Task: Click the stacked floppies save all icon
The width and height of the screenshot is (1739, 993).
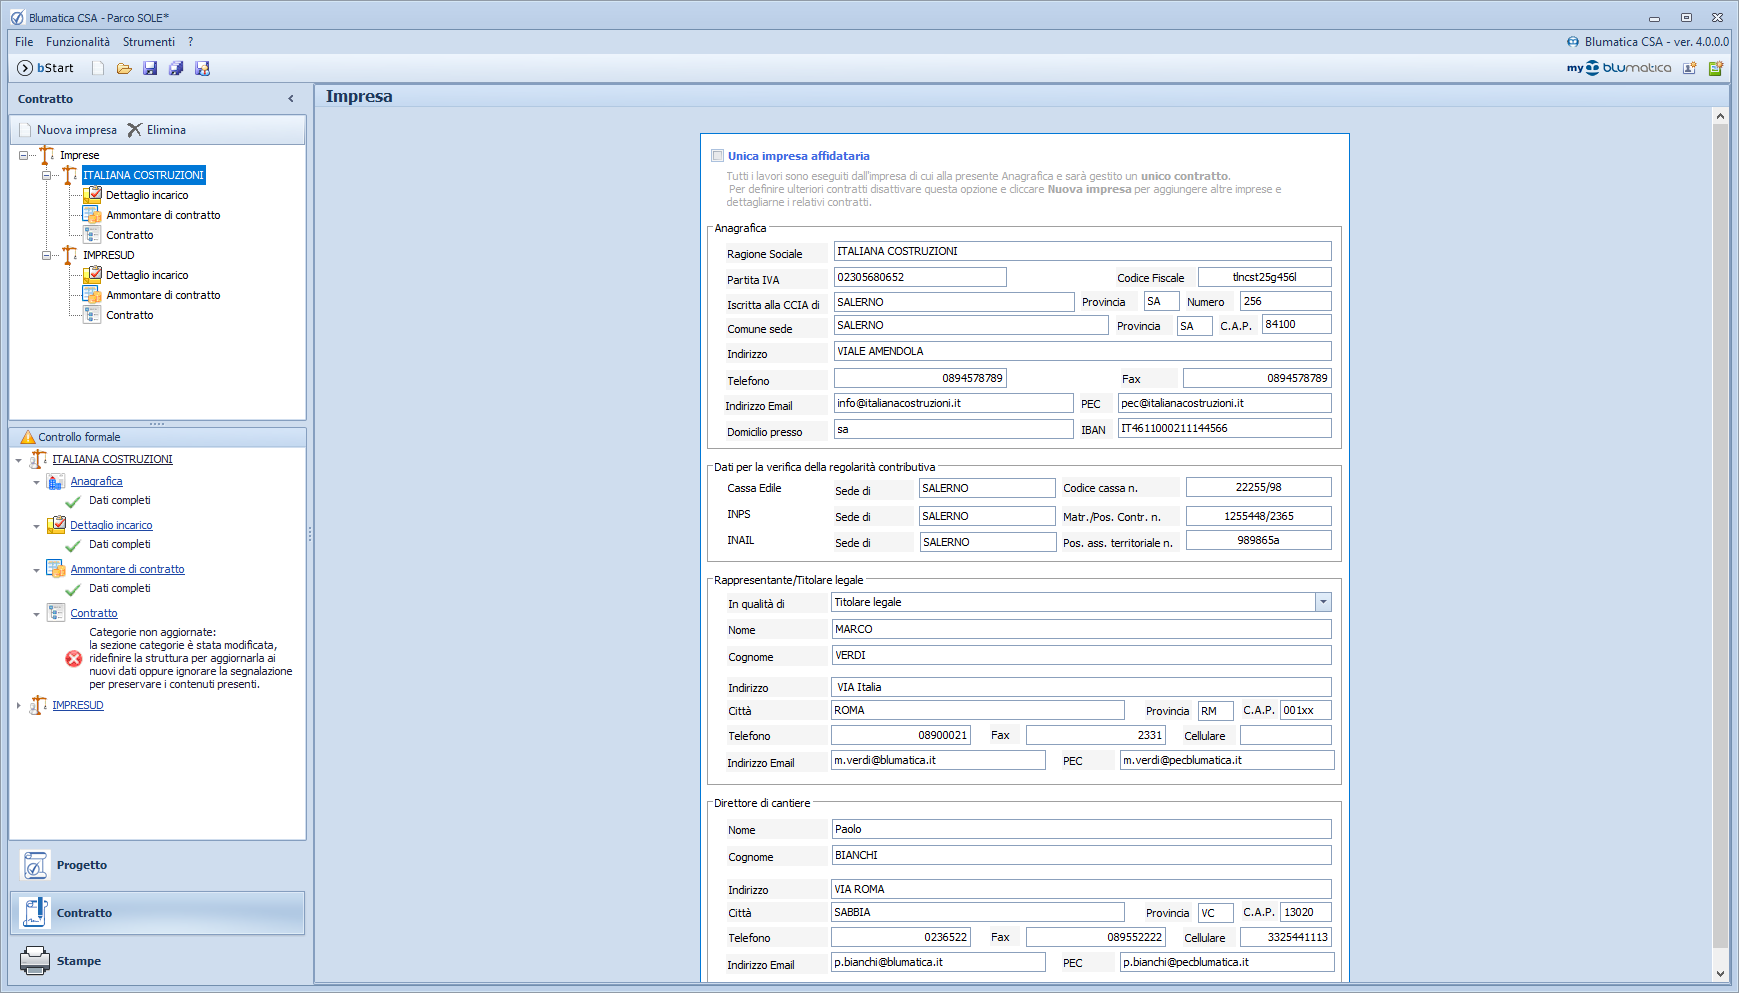Action: 176,68
